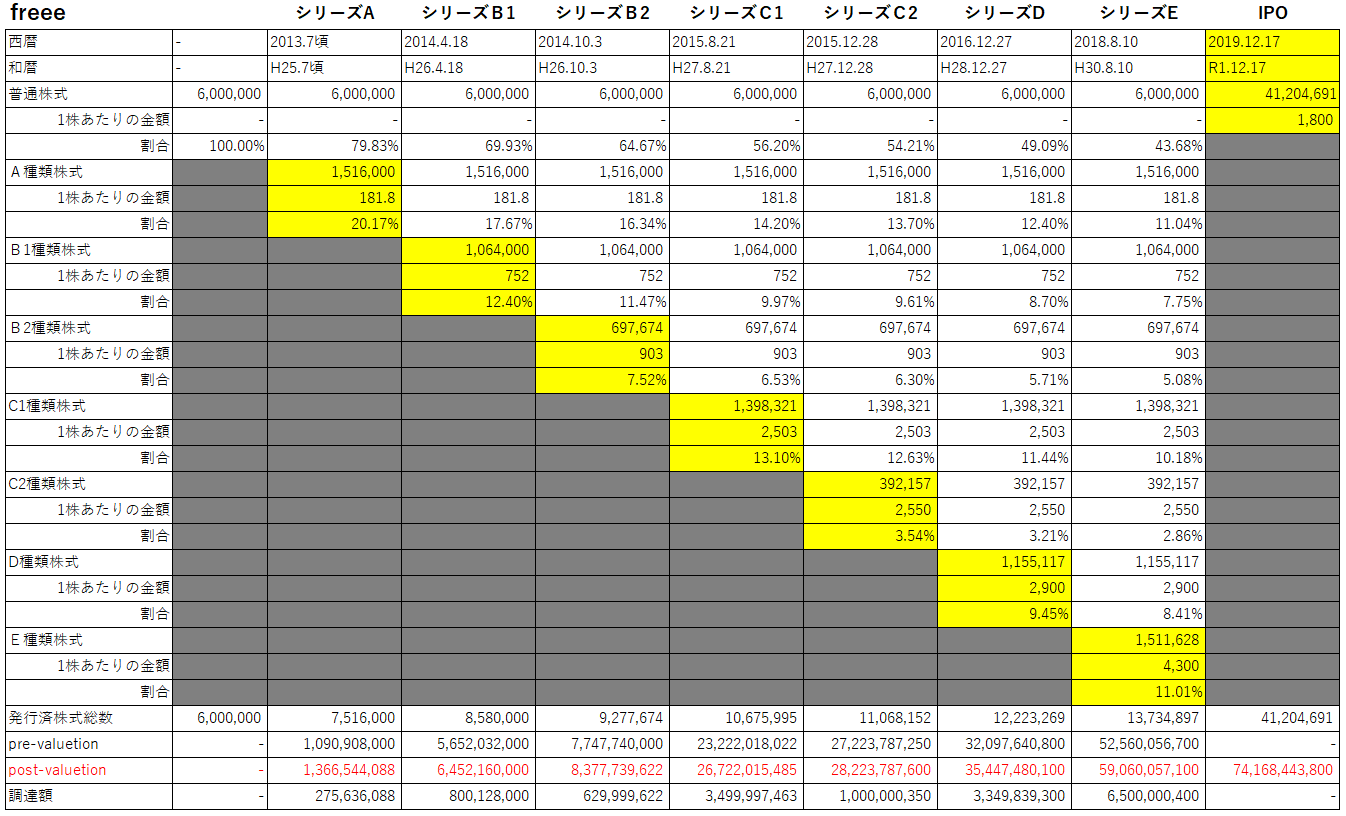Select the yellow 13.10% cell
Screen dimensions: 1346x816
tap(736, 459)
